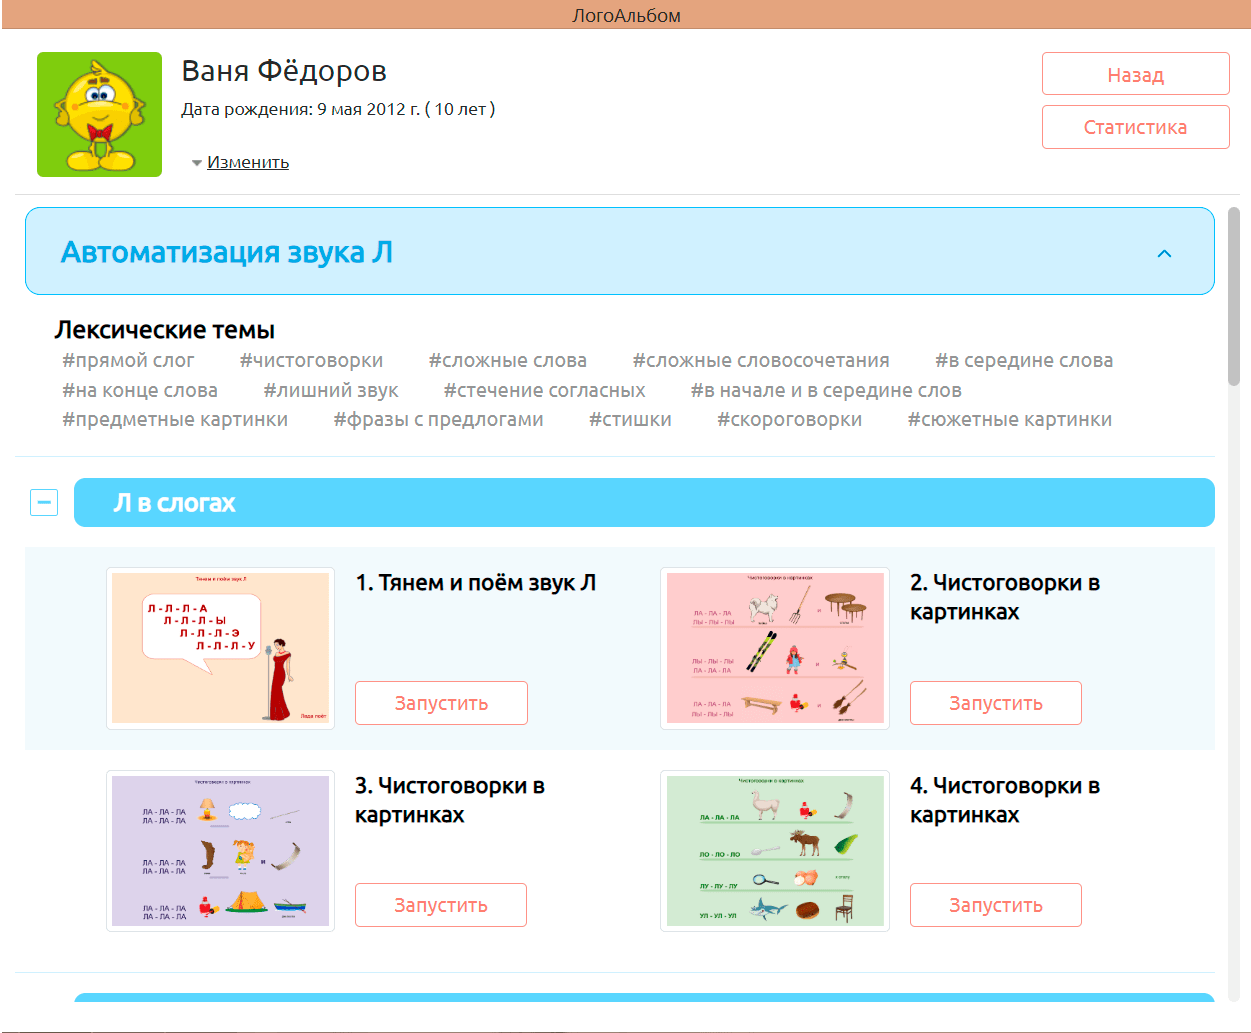Screen dimensions: 1251x1033
Task: Choose the #скороговорки tag
Action: (789, 420)
